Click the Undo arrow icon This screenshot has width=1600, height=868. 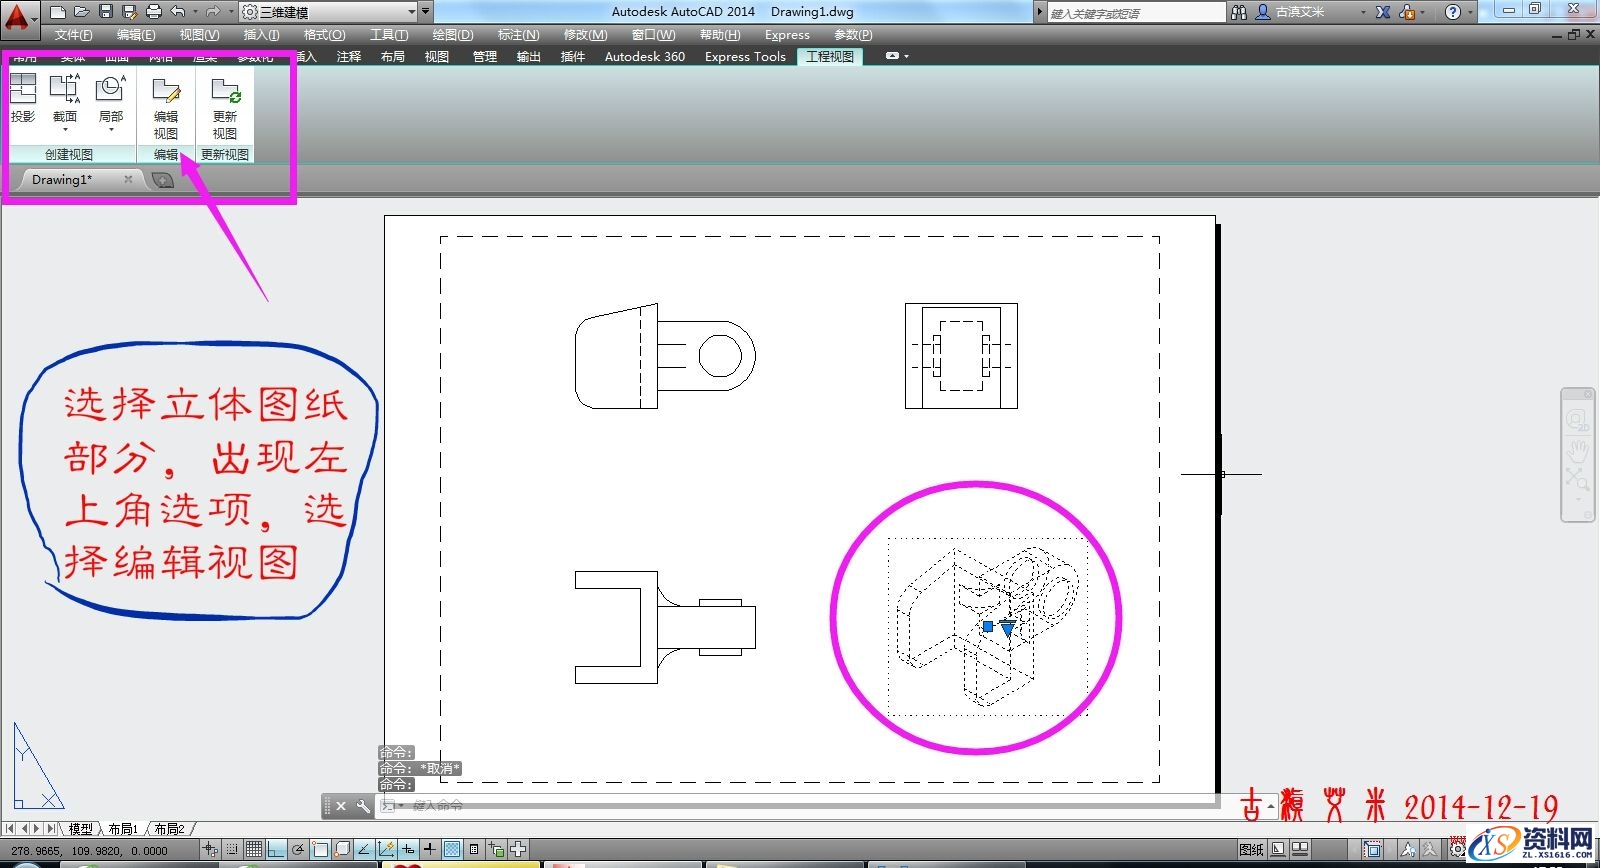coord(178,12)
